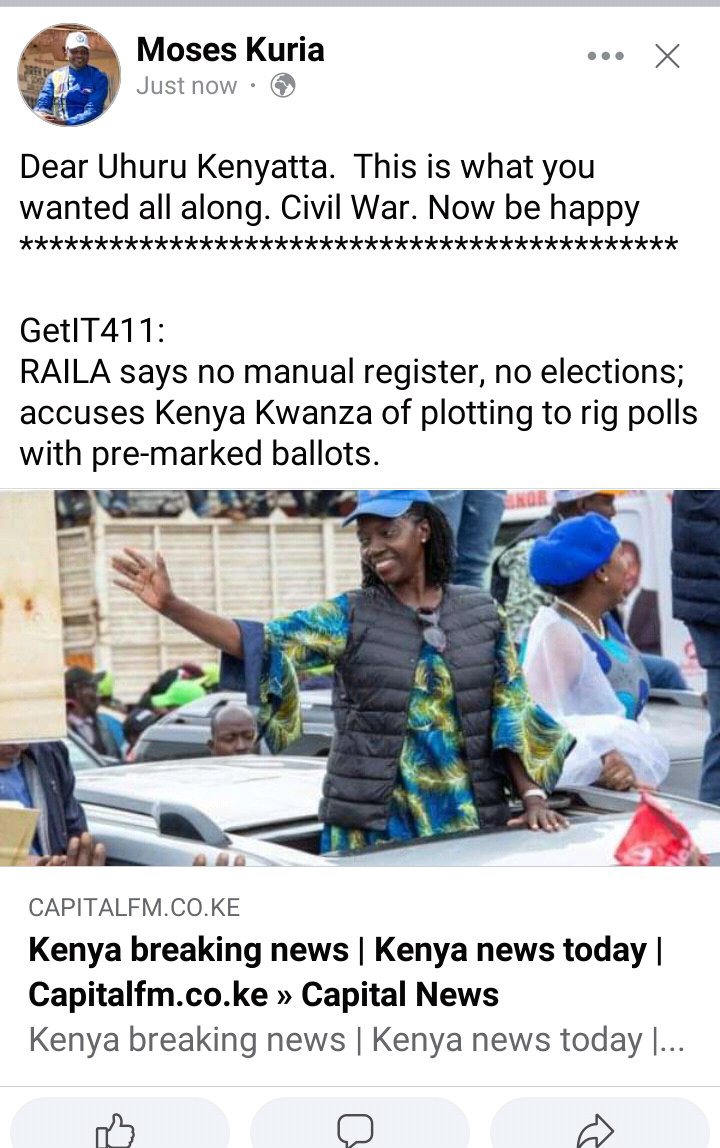The height and width of the screenshot is (1148, 720).
Task: Open the Kenya breaking news headline link
Action: [345, 972]
